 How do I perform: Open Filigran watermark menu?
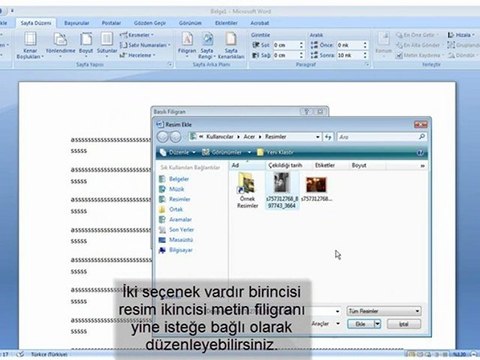(187, 44)
